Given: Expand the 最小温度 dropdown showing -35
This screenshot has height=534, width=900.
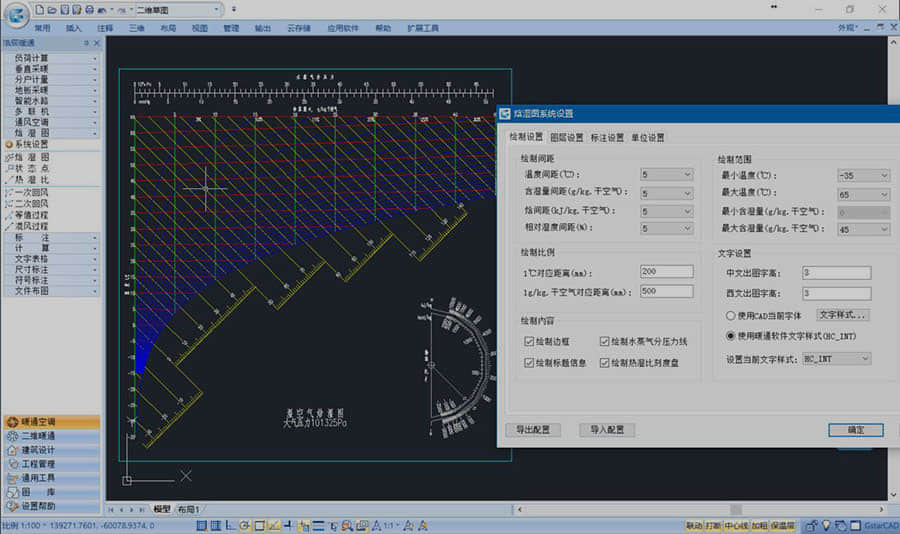Looking at the screenshot, I should [864, 175].
